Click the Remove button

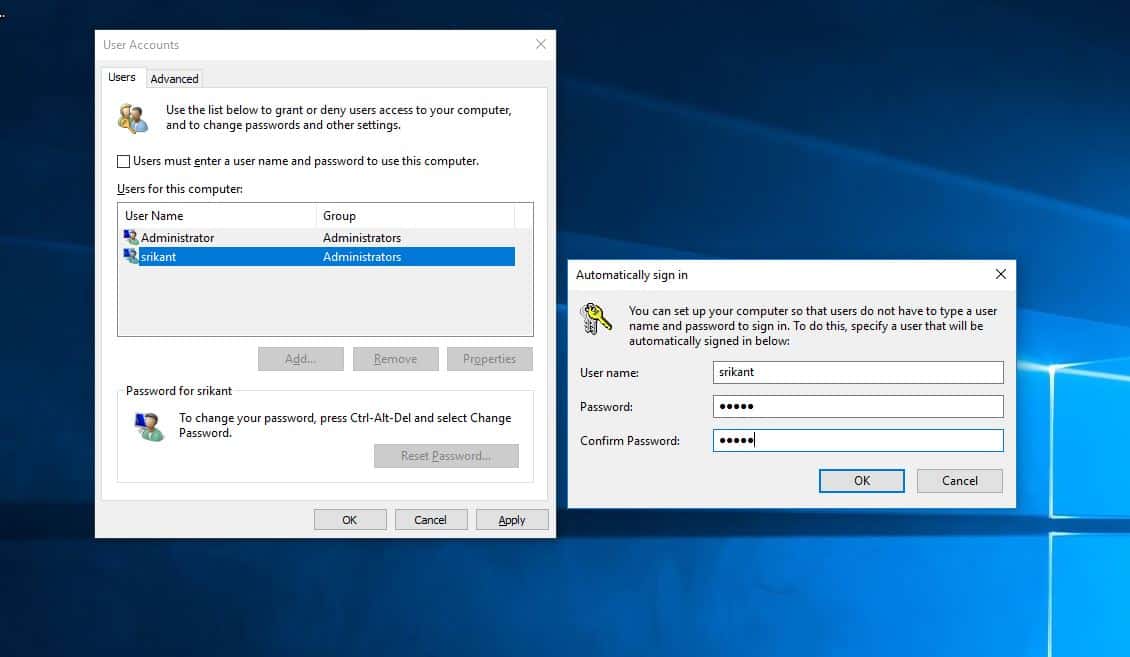(x=396, y=359)
